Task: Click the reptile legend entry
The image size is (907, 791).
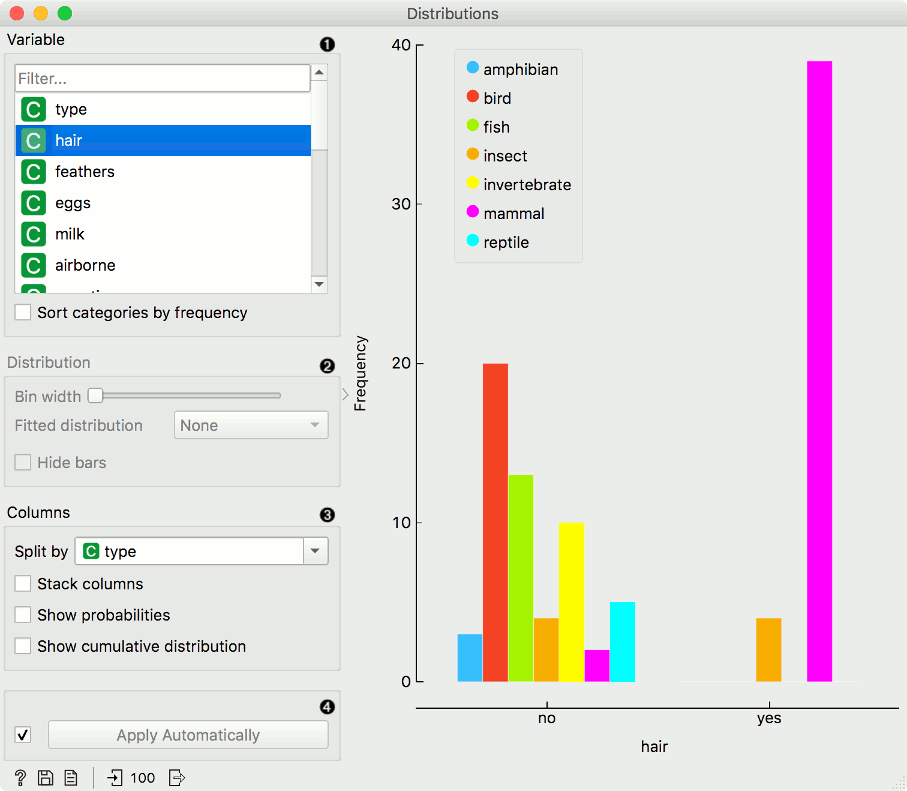Action: pos(497,242)
